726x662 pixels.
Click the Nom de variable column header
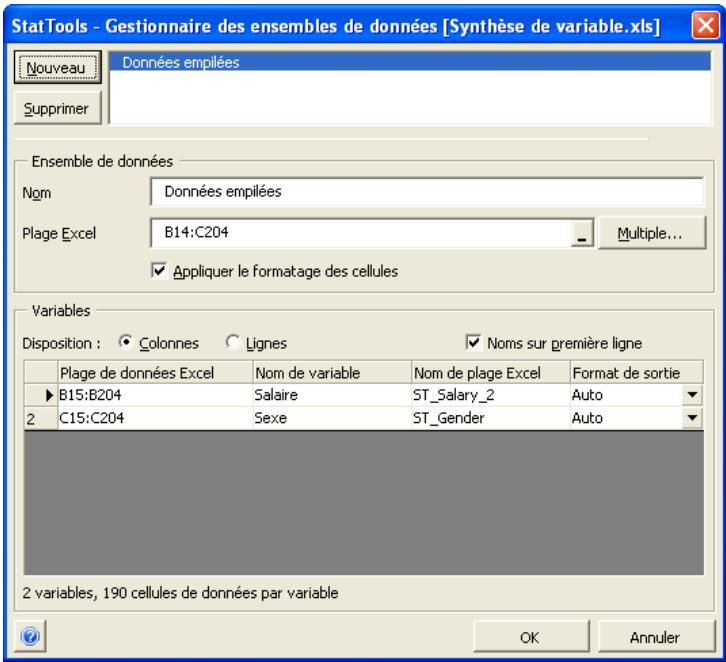click(x=332, y=372)
